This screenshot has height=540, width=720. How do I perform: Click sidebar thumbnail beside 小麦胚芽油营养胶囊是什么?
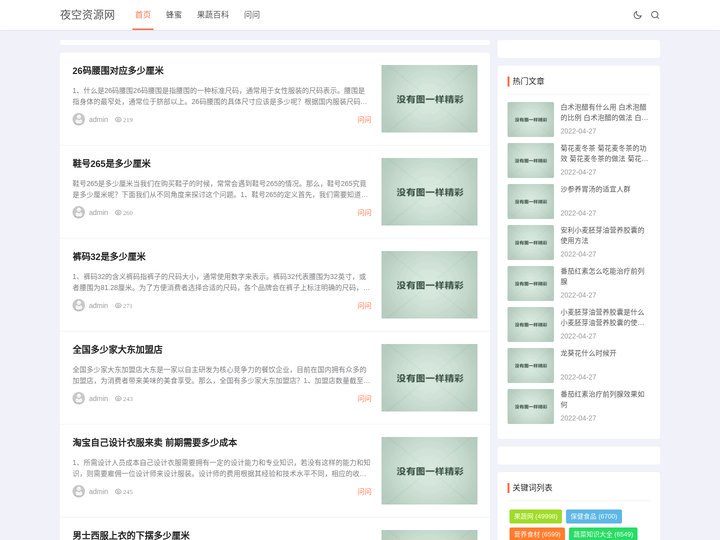click(530, 325)
